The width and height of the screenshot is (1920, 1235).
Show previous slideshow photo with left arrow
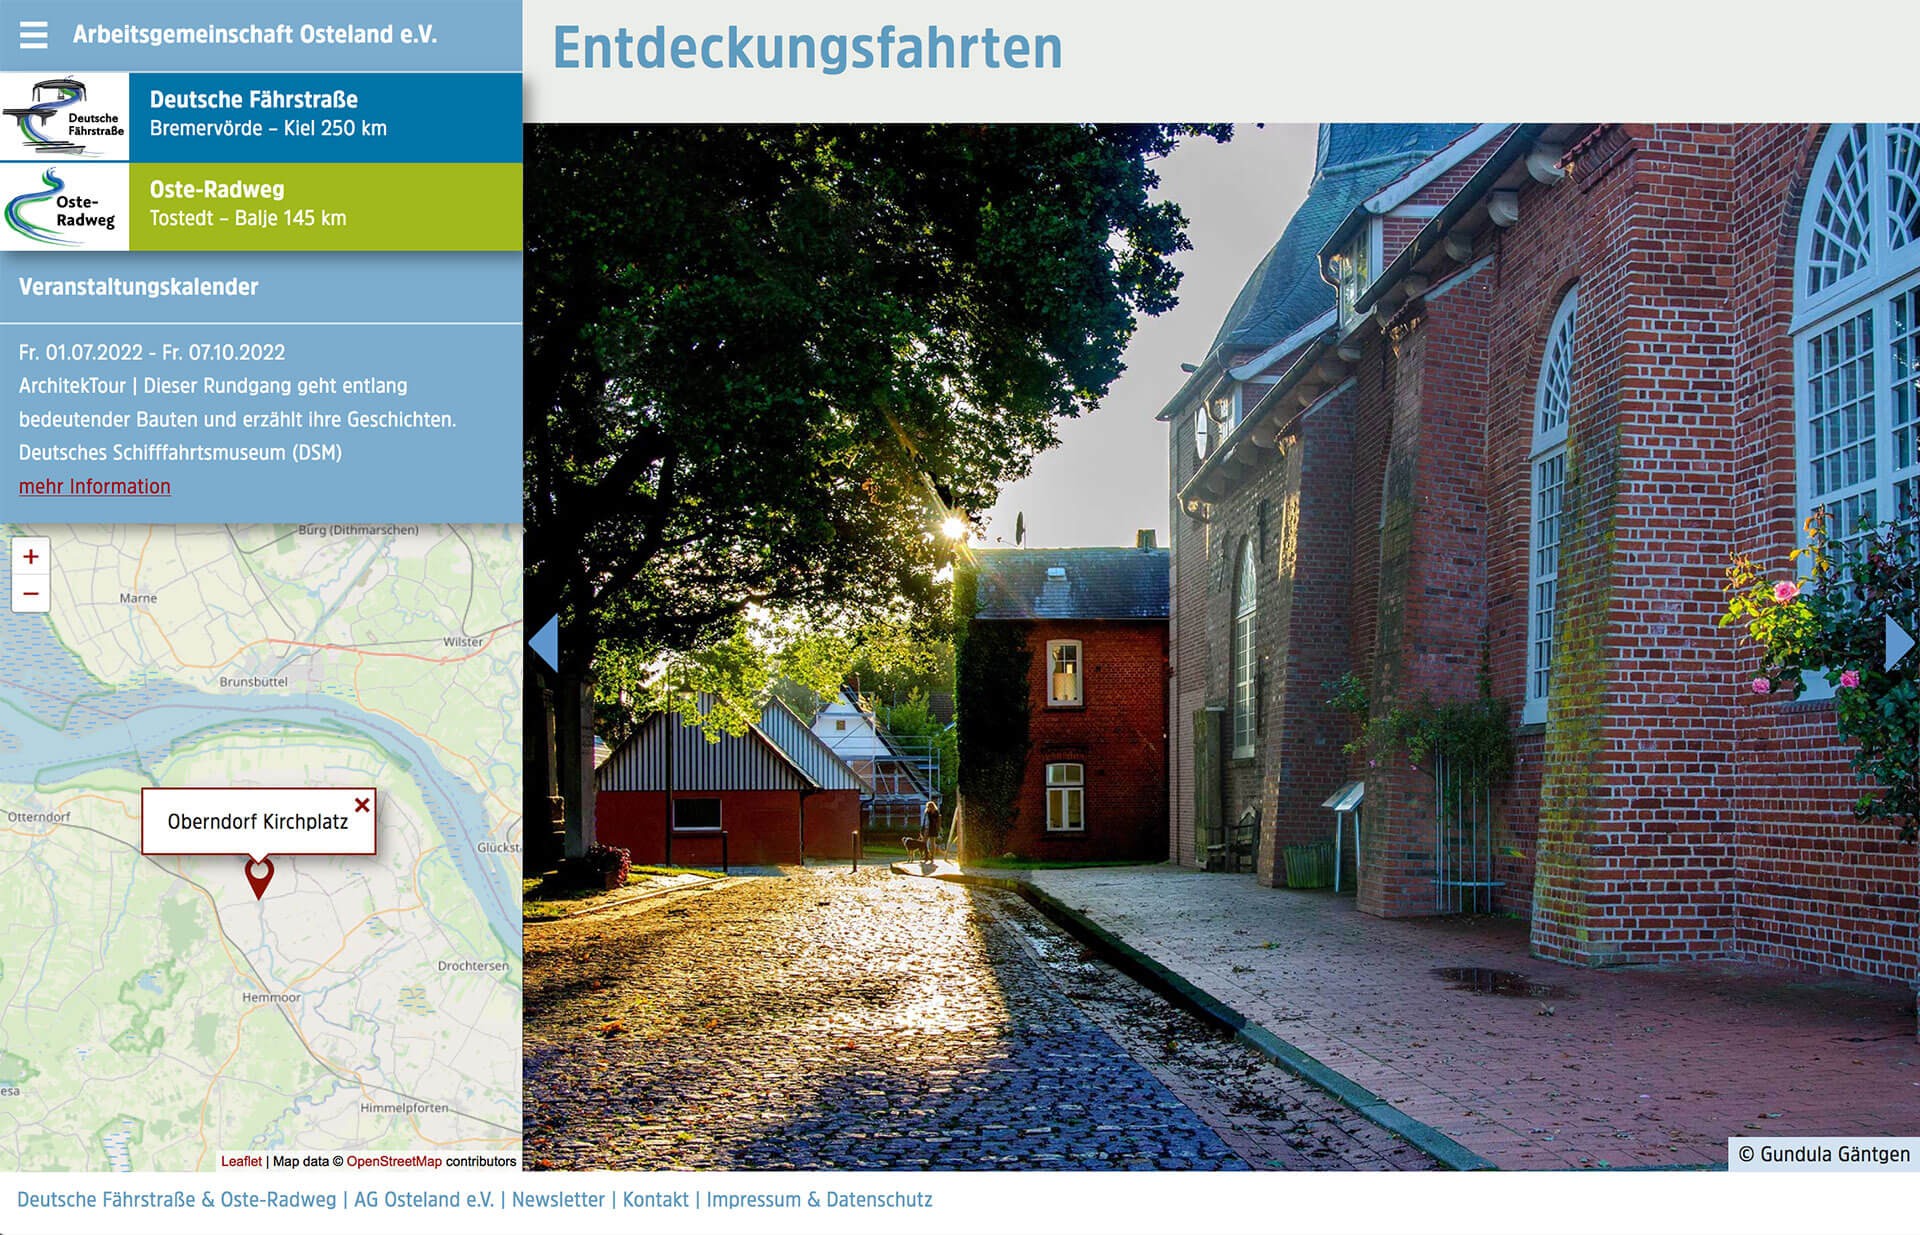pyautogui.click(x=544, y=643)
